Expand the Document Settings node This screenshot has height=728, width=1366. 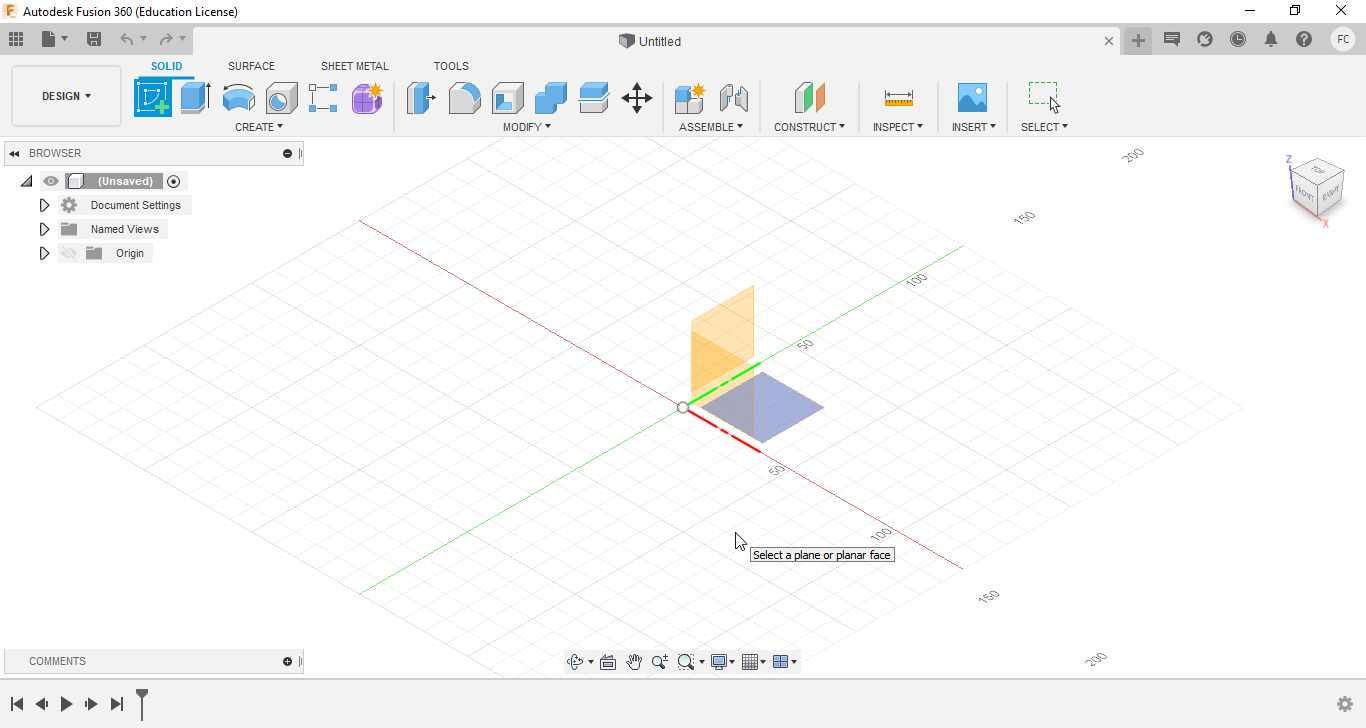click(x=44, y=205)
